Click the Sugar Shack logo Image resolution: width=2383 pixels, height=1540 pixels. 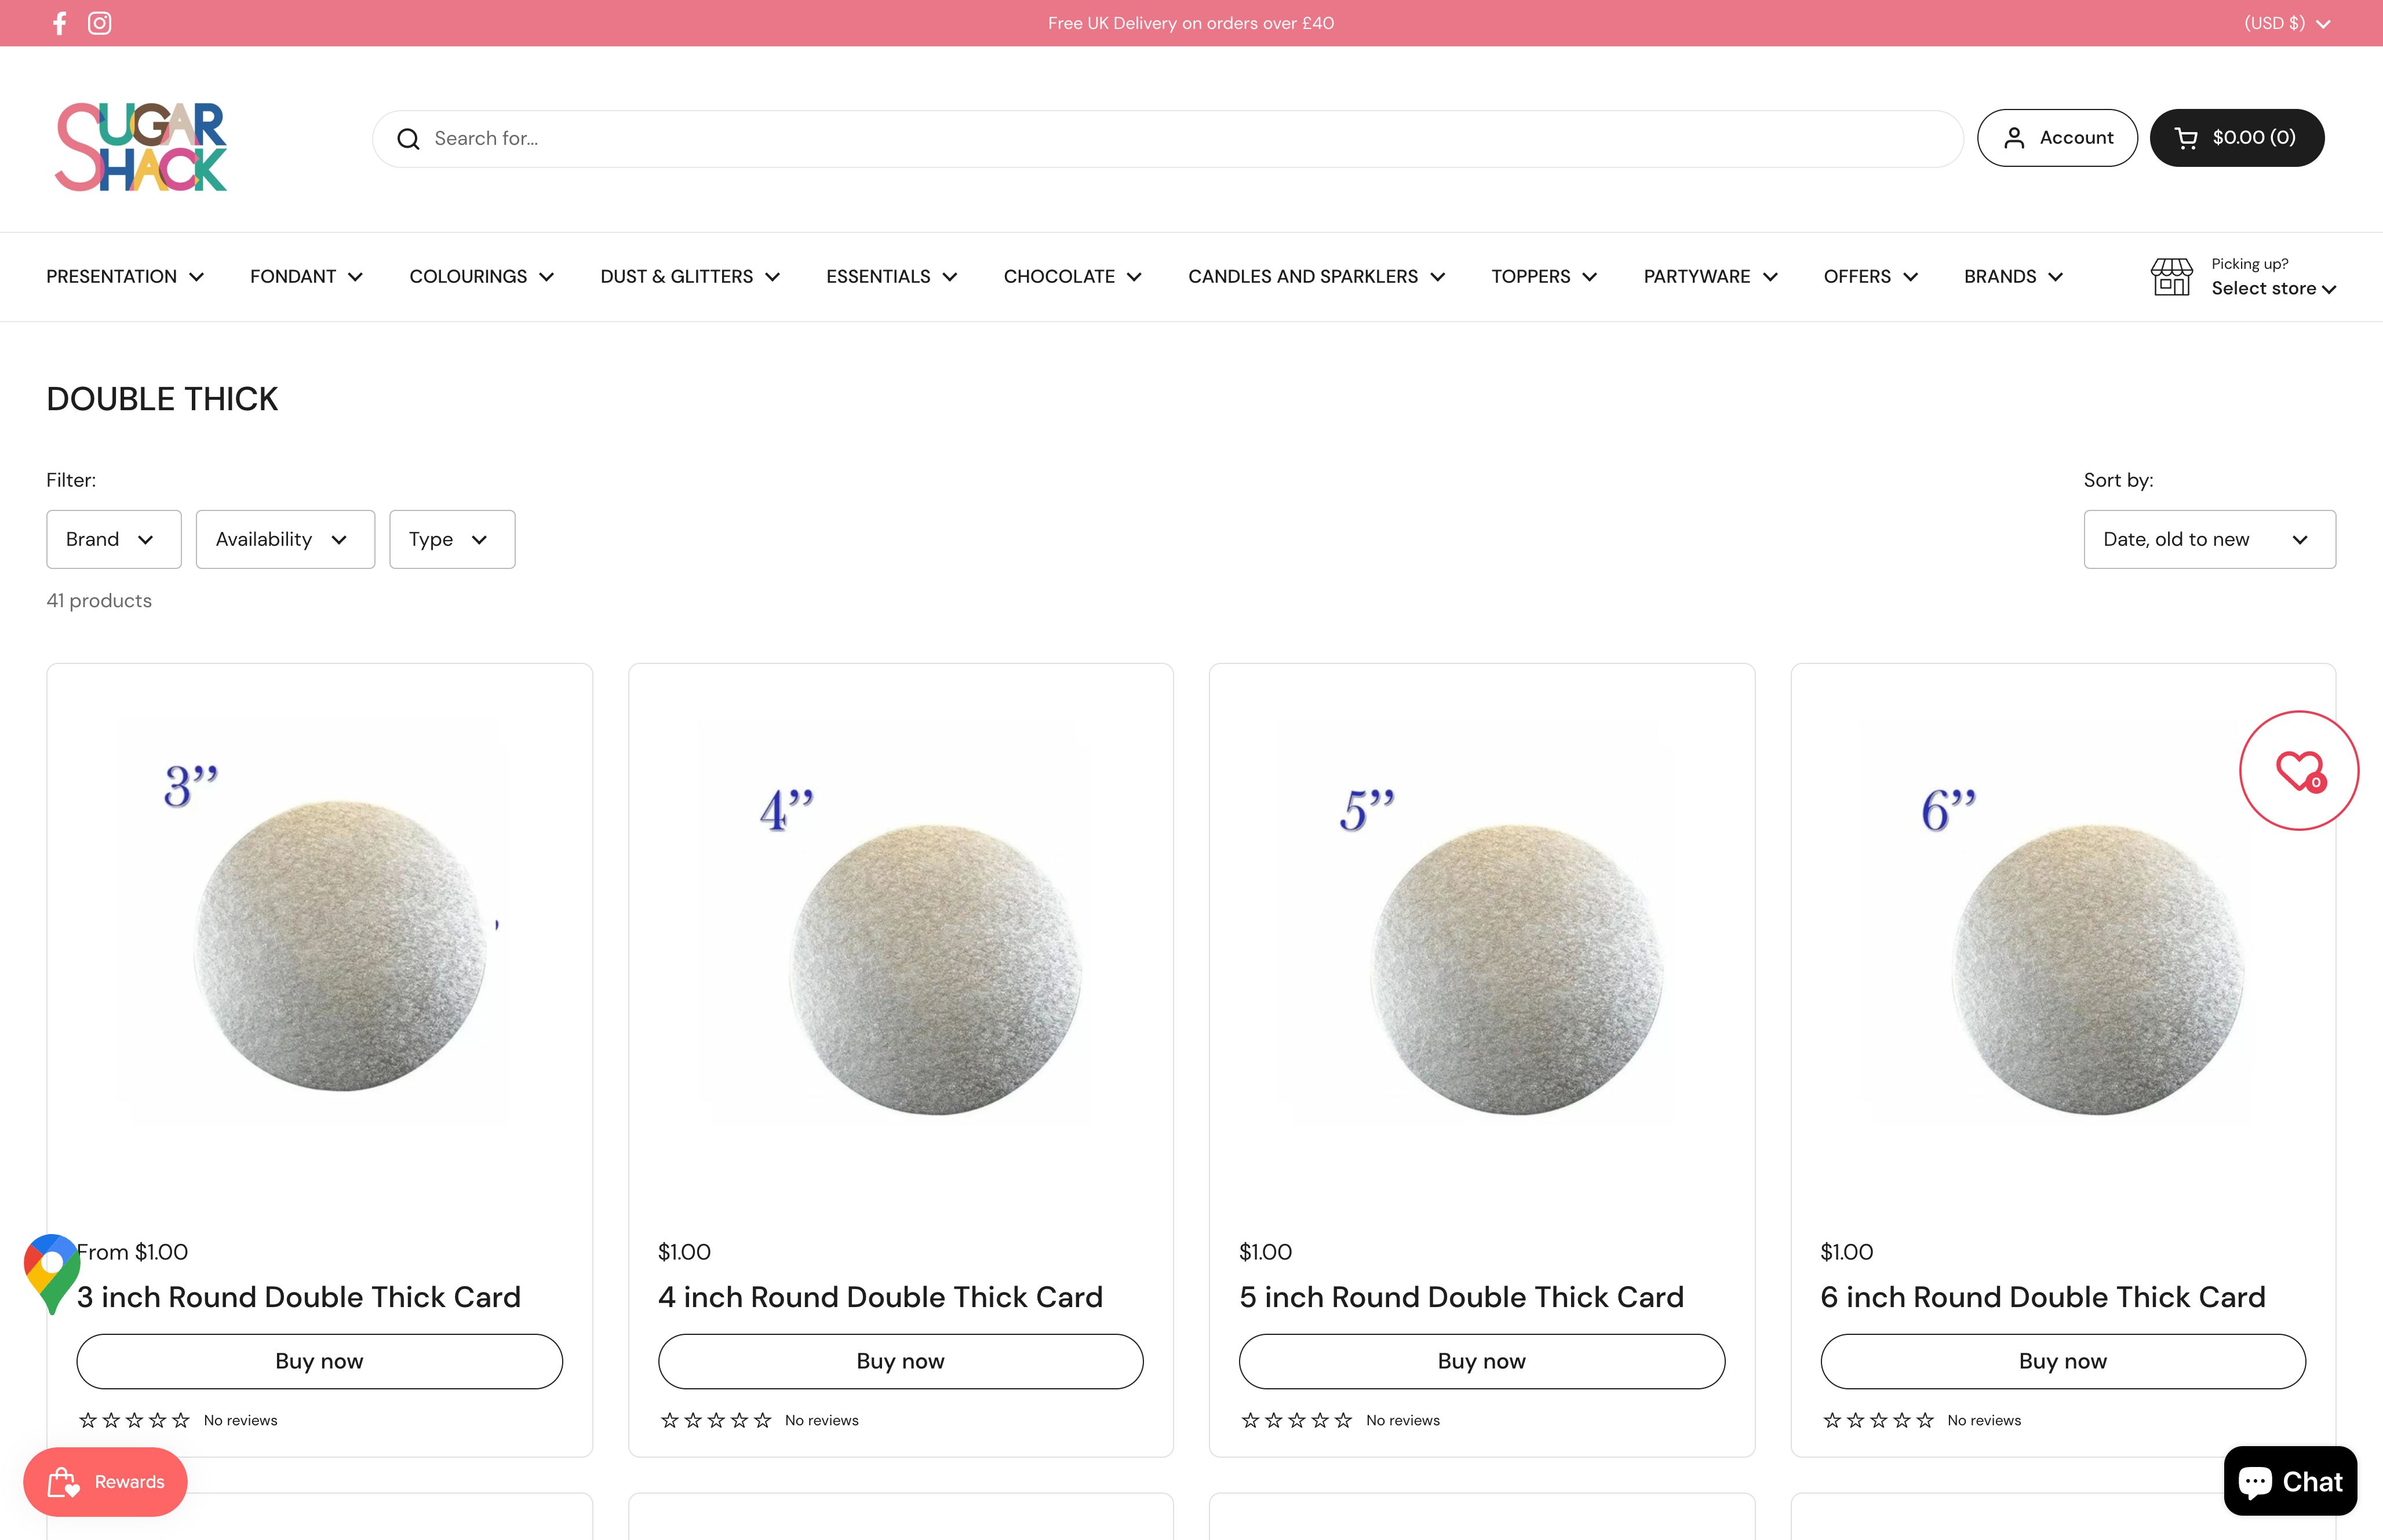[141, 147]
